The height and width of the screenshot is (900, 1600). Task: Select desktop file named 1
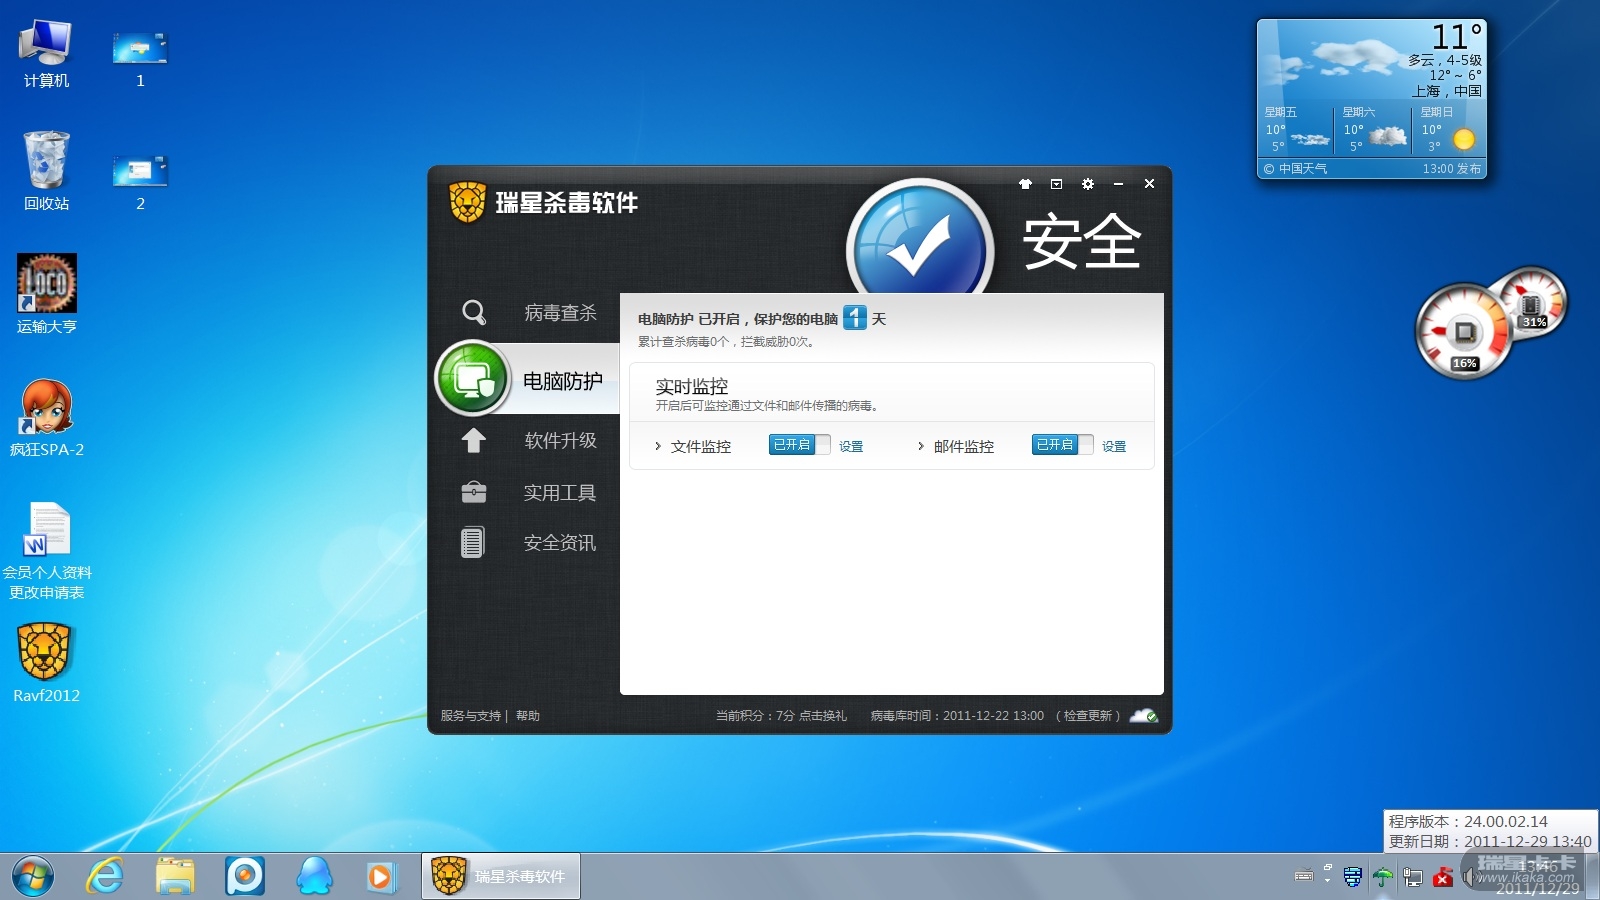(140, 58)
